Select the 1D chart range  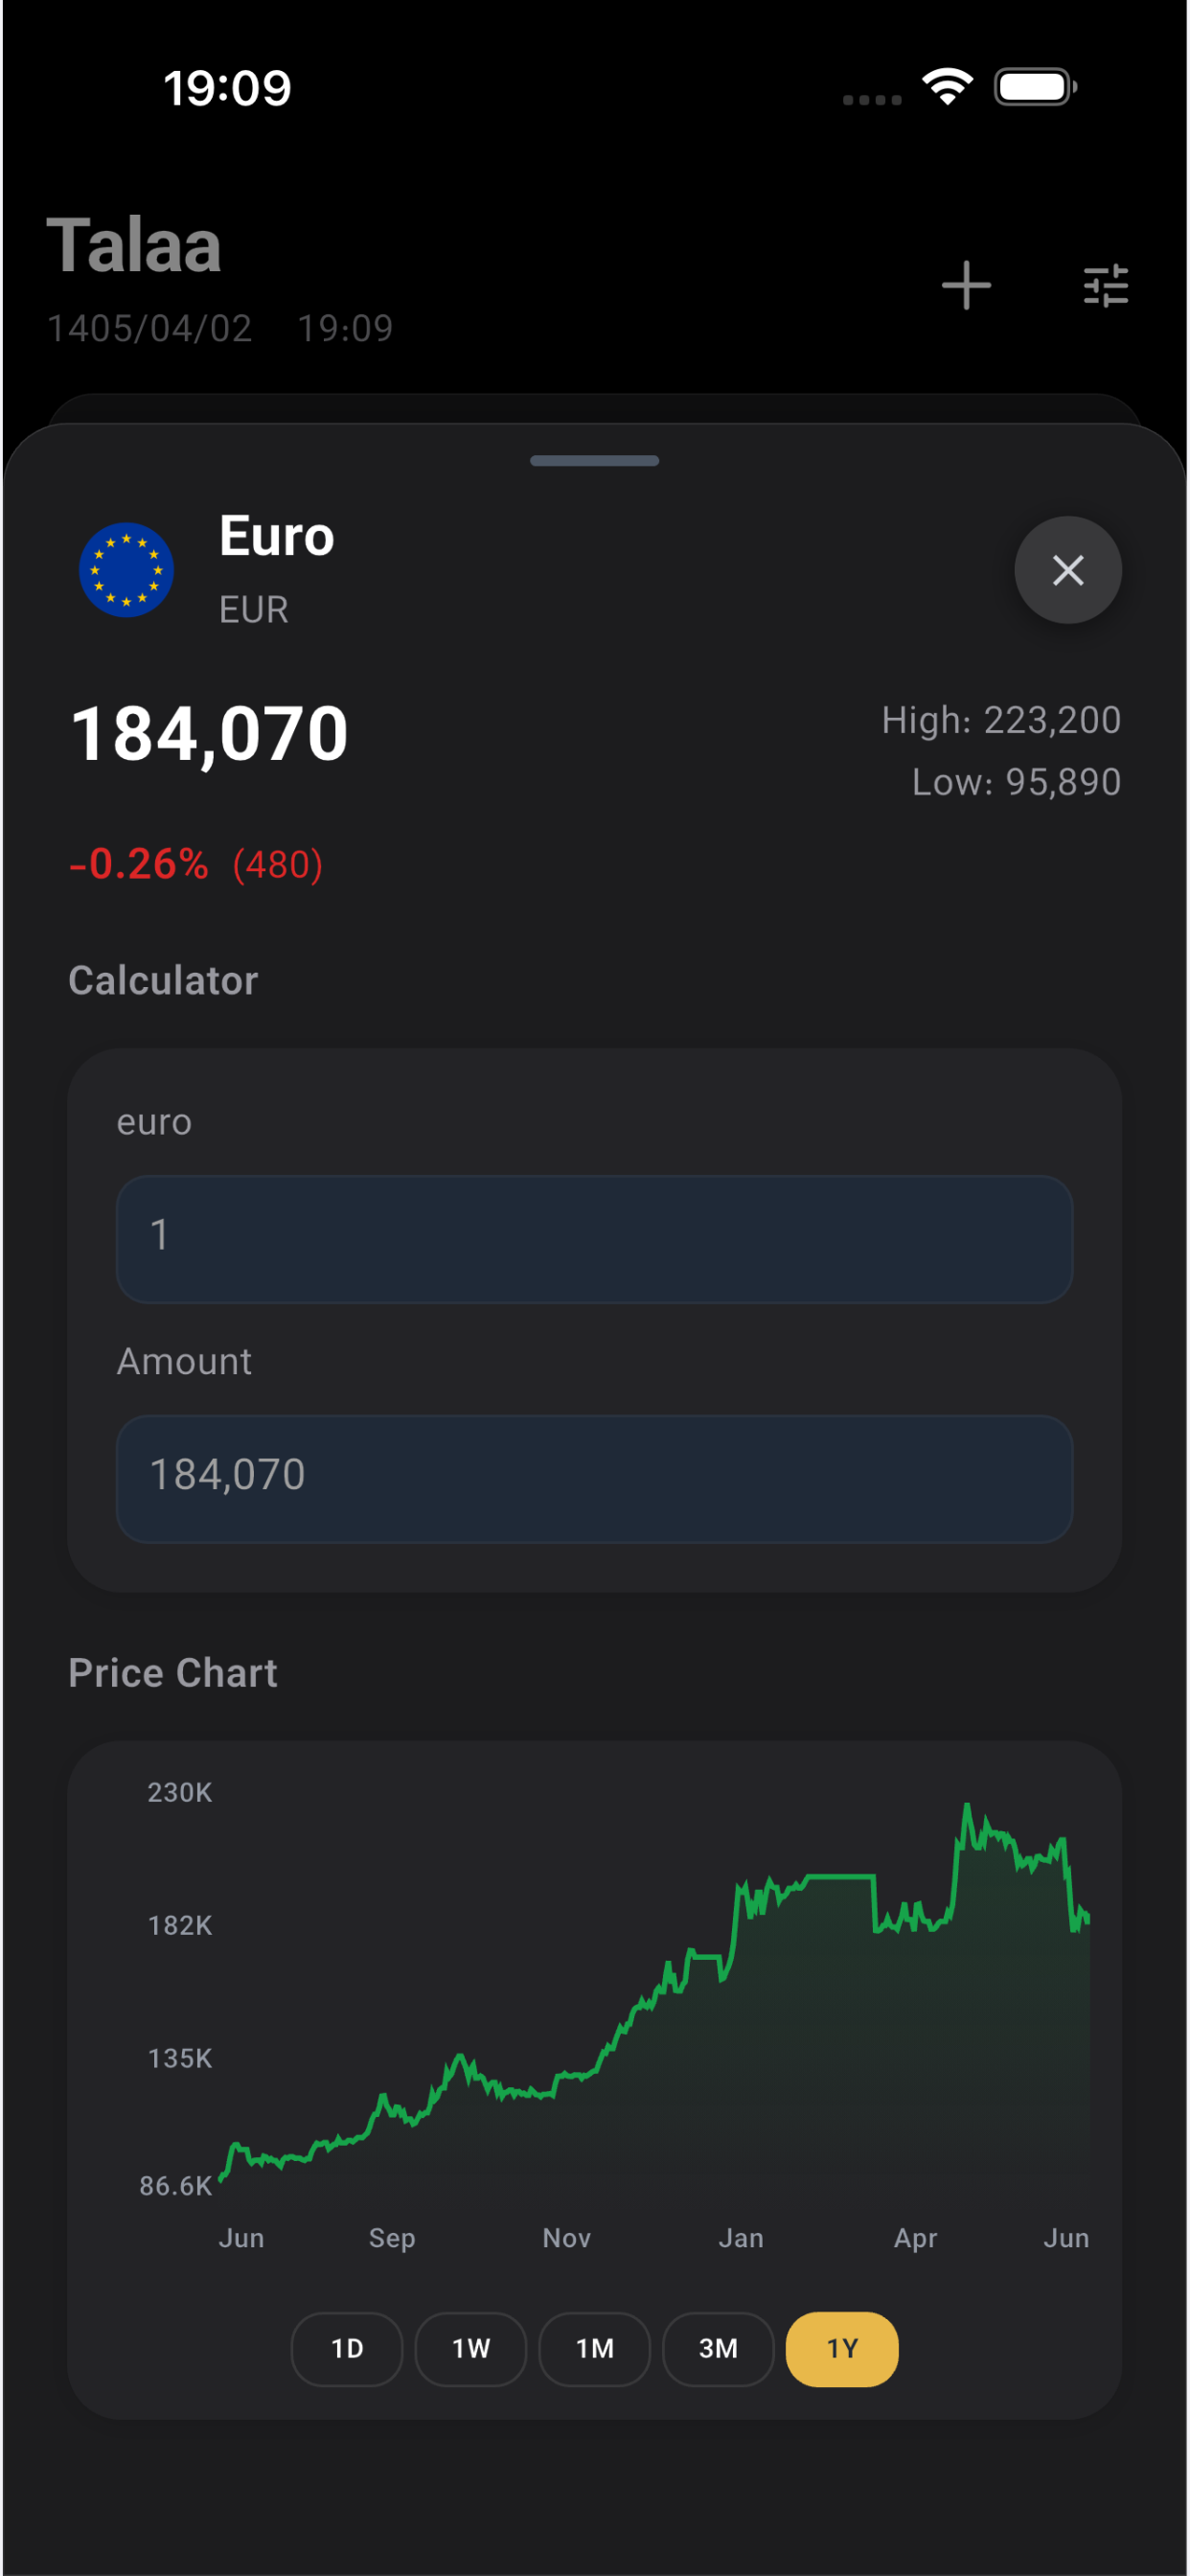tap(347, 2349)
